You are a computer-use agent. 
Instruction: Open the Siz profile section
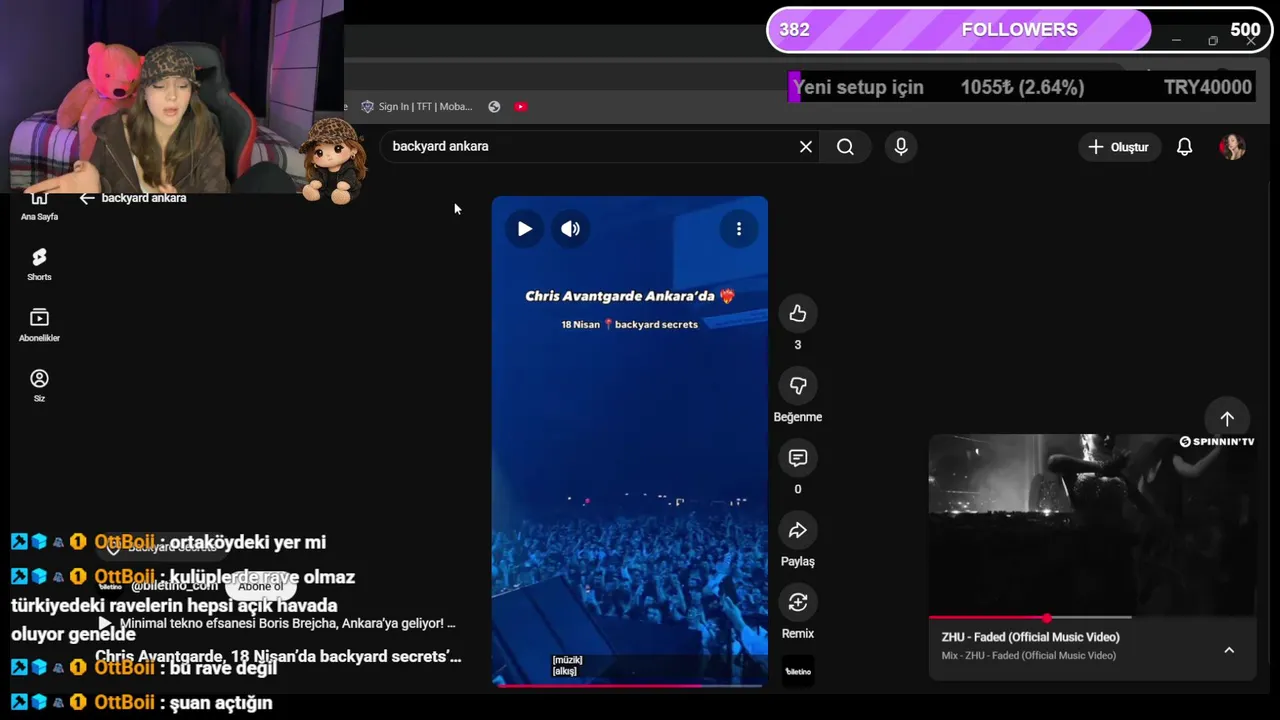tap(39, 385)
